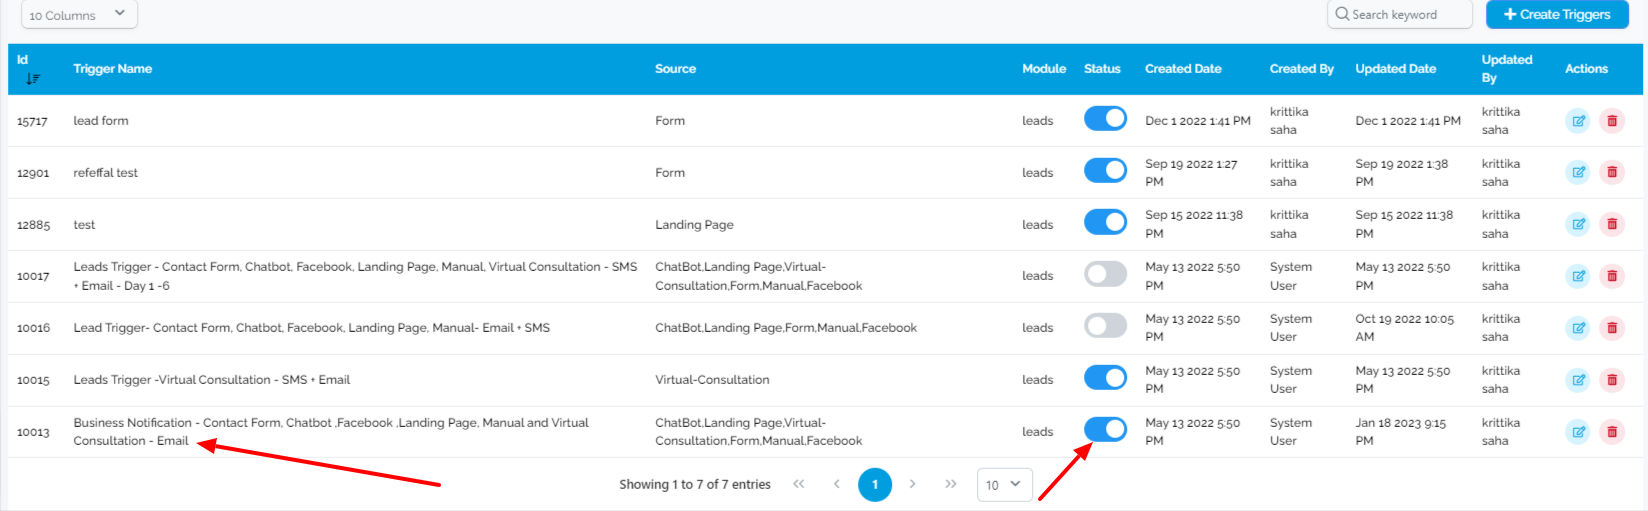Delete the reffefal test trigger
The image size is (1648, 511).
1612,172
